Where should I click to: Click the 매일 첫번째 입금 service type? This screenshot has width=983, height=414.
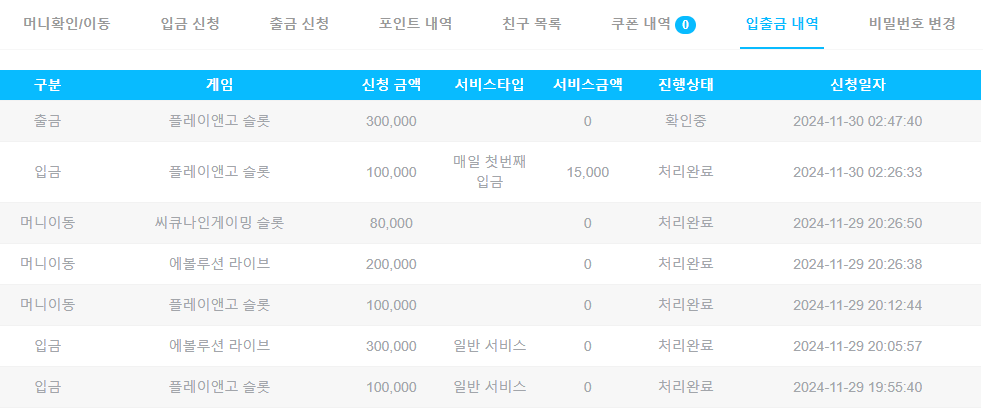pyautogui.click(x=489, y=172)
